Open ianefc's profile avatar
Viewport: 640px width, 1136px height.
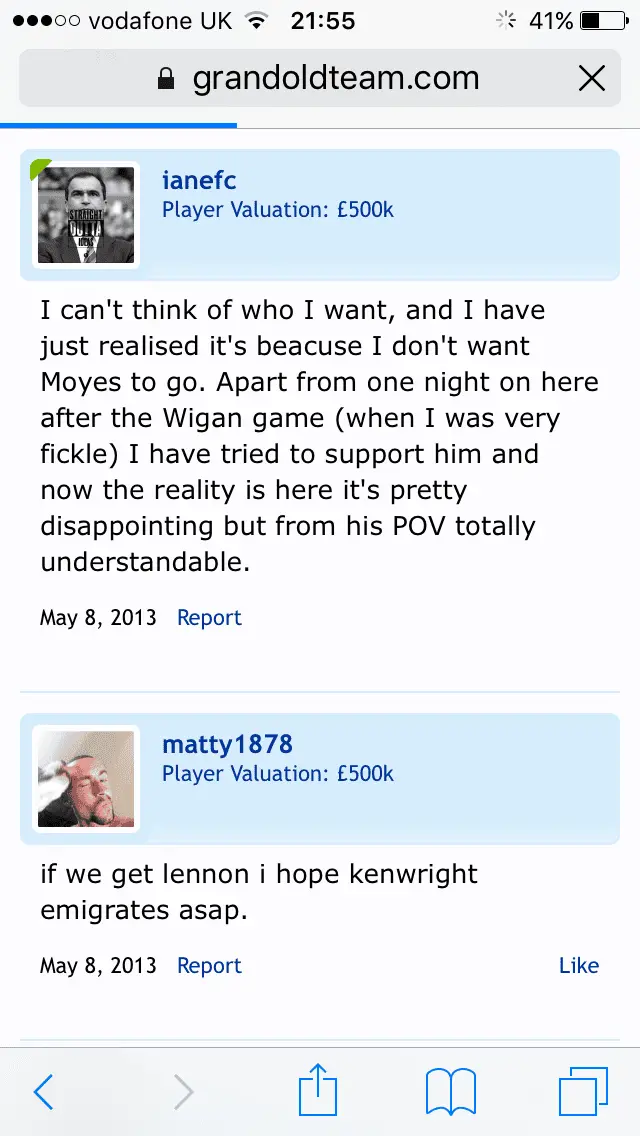pyautogui.click(x=86, y=215)
